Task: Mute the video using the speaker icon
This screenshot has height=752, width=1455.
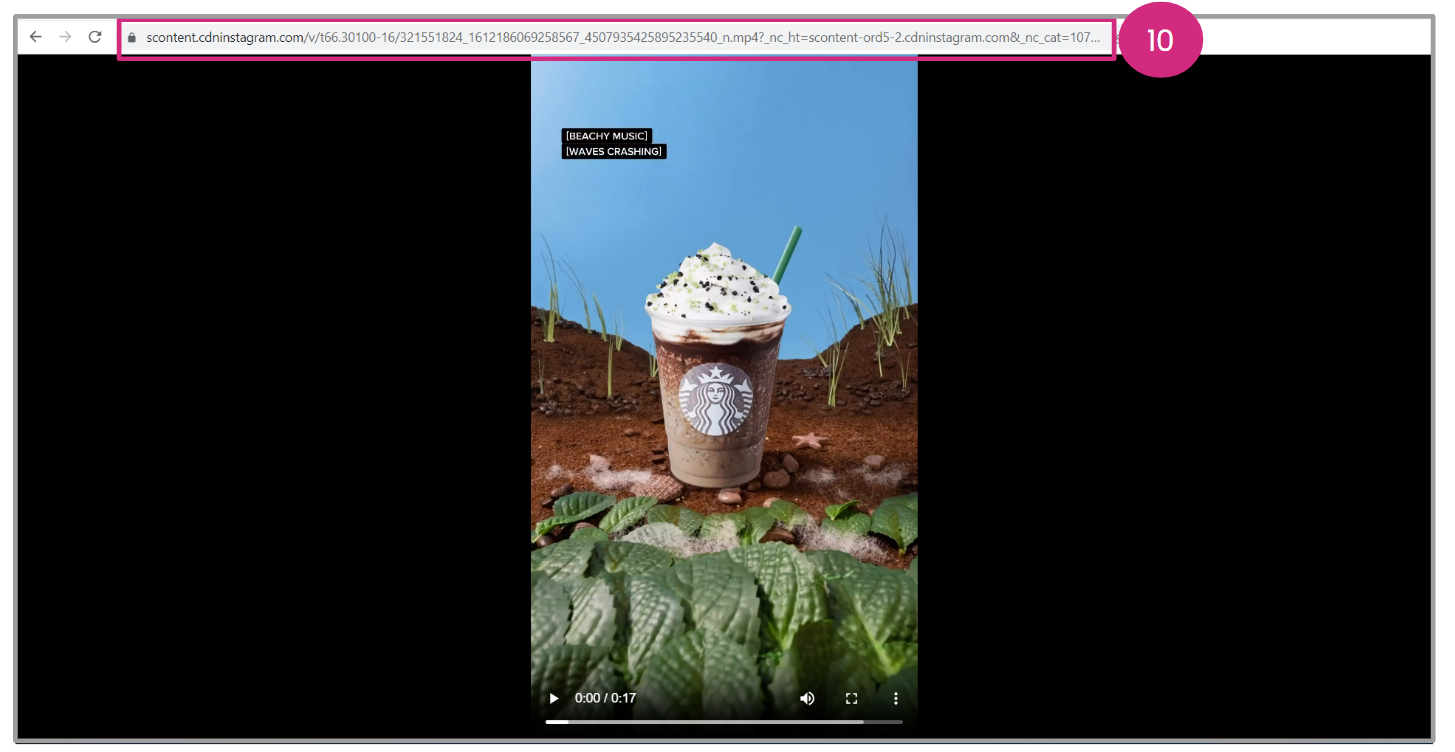Action: pos(807,698)
